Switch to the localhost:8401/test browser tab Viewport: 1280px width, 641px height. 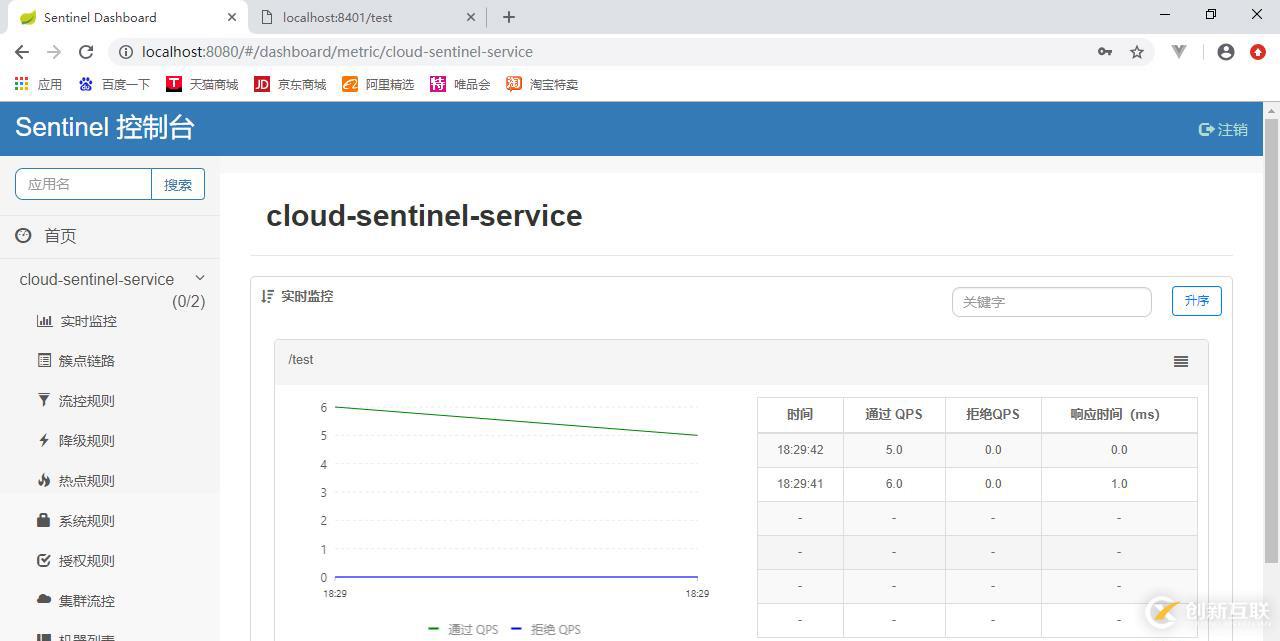367,17
